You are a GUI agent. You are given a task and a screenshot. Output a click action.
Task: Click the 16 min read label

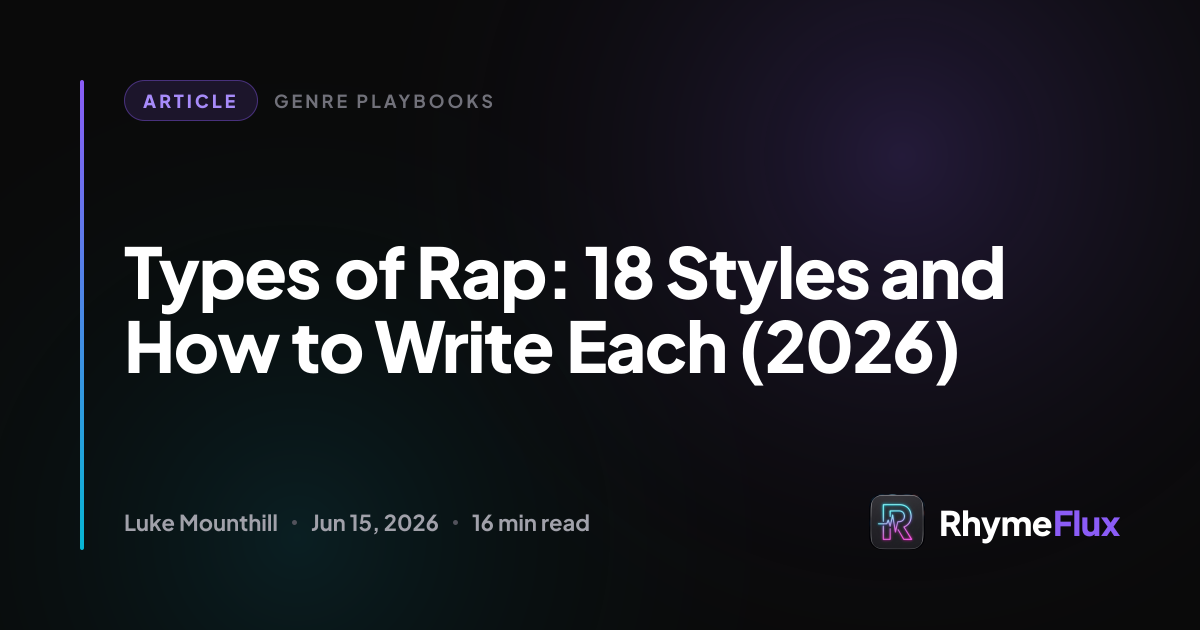pyautogui.click(x=531, y=523)
